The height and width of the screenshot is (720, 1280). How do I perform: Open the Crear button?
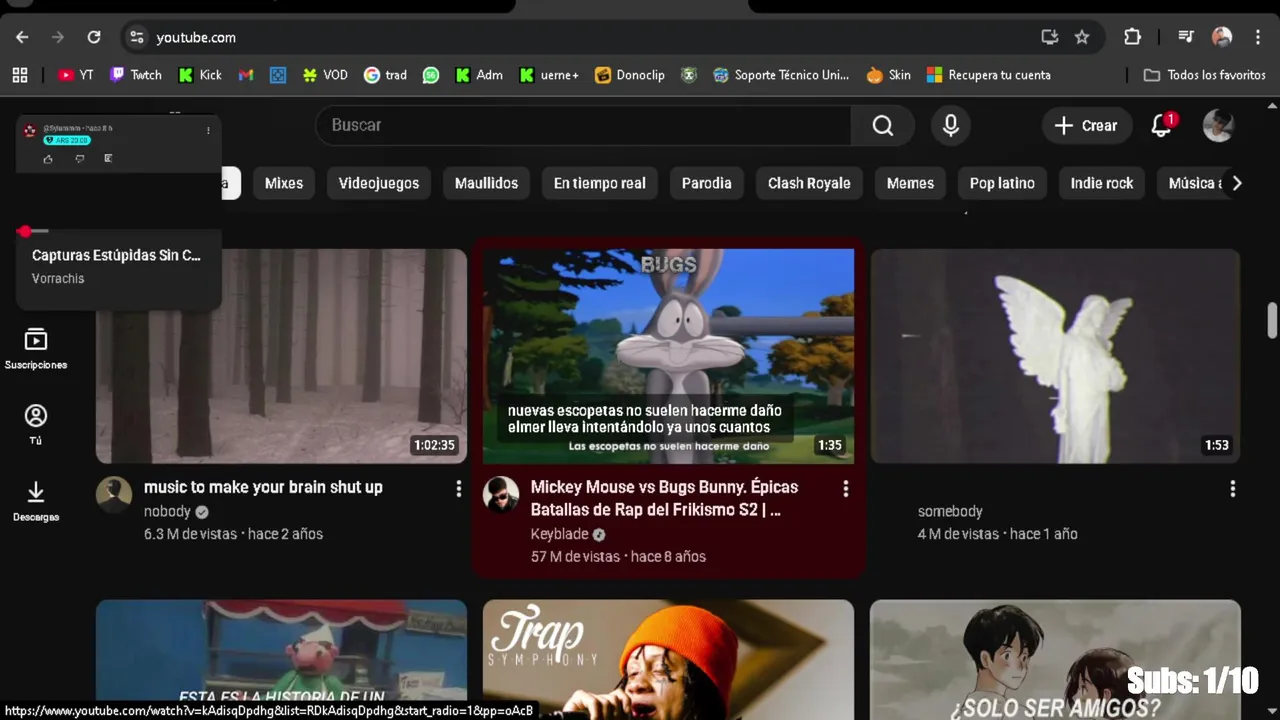point(1087,125)
